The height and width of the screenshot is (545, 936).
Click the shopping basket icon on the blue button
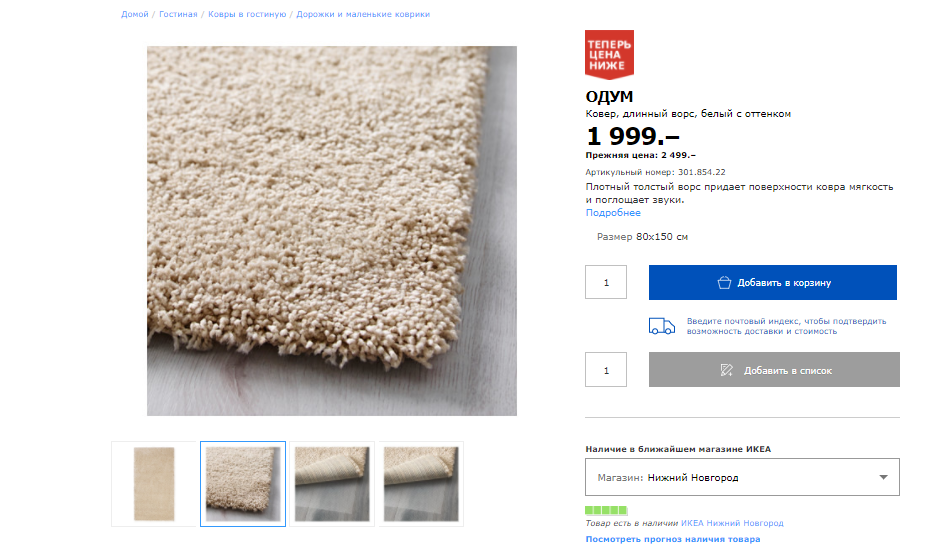(x=725, y=283)
